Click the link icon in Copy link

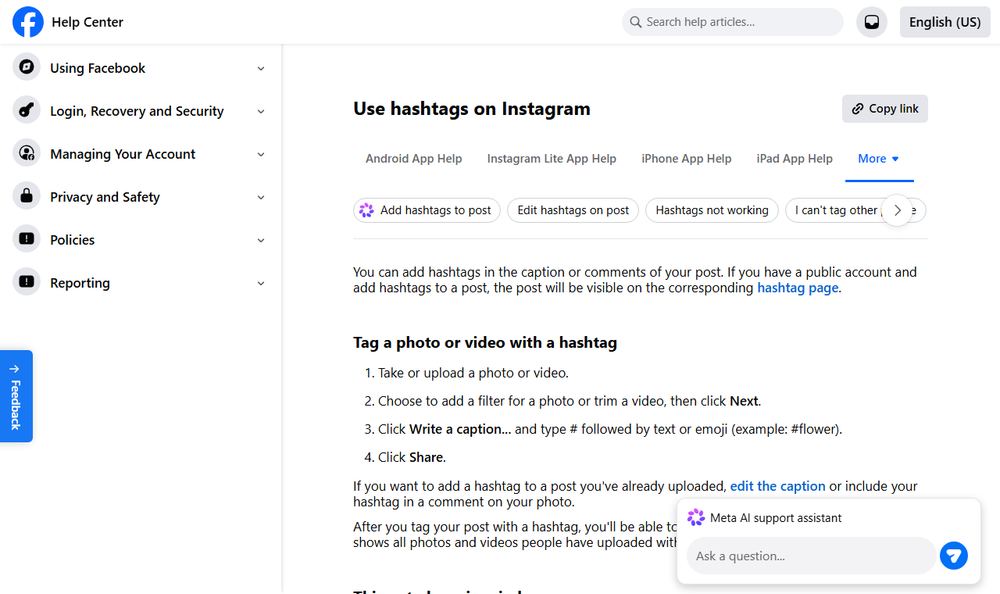(858, 109)
